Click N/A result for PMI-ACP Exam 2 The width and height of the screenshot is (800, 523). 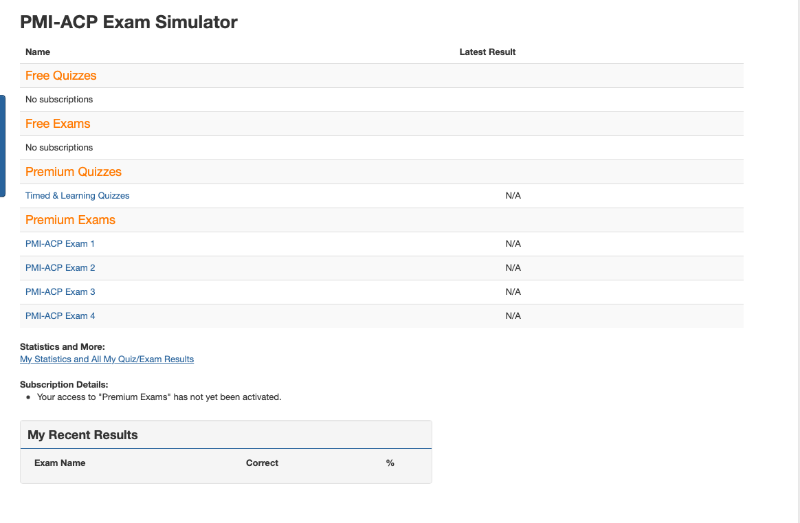click(x=513, y=268)
